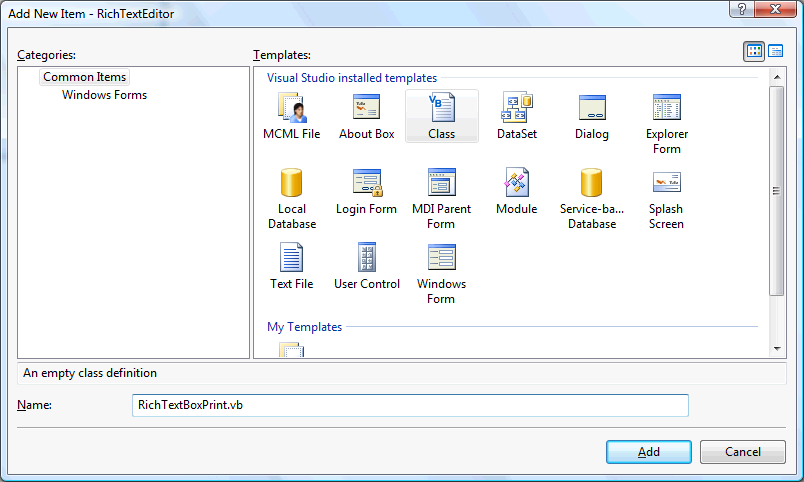Choose the Local Database template
The width and height of the screenshot is (804, 482).
coord(291,199)
